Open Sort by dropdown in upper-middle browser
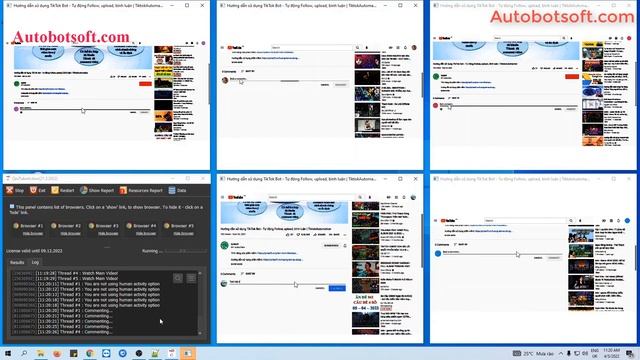This screenshot has height=360, width=640. [x=249, y=71]
